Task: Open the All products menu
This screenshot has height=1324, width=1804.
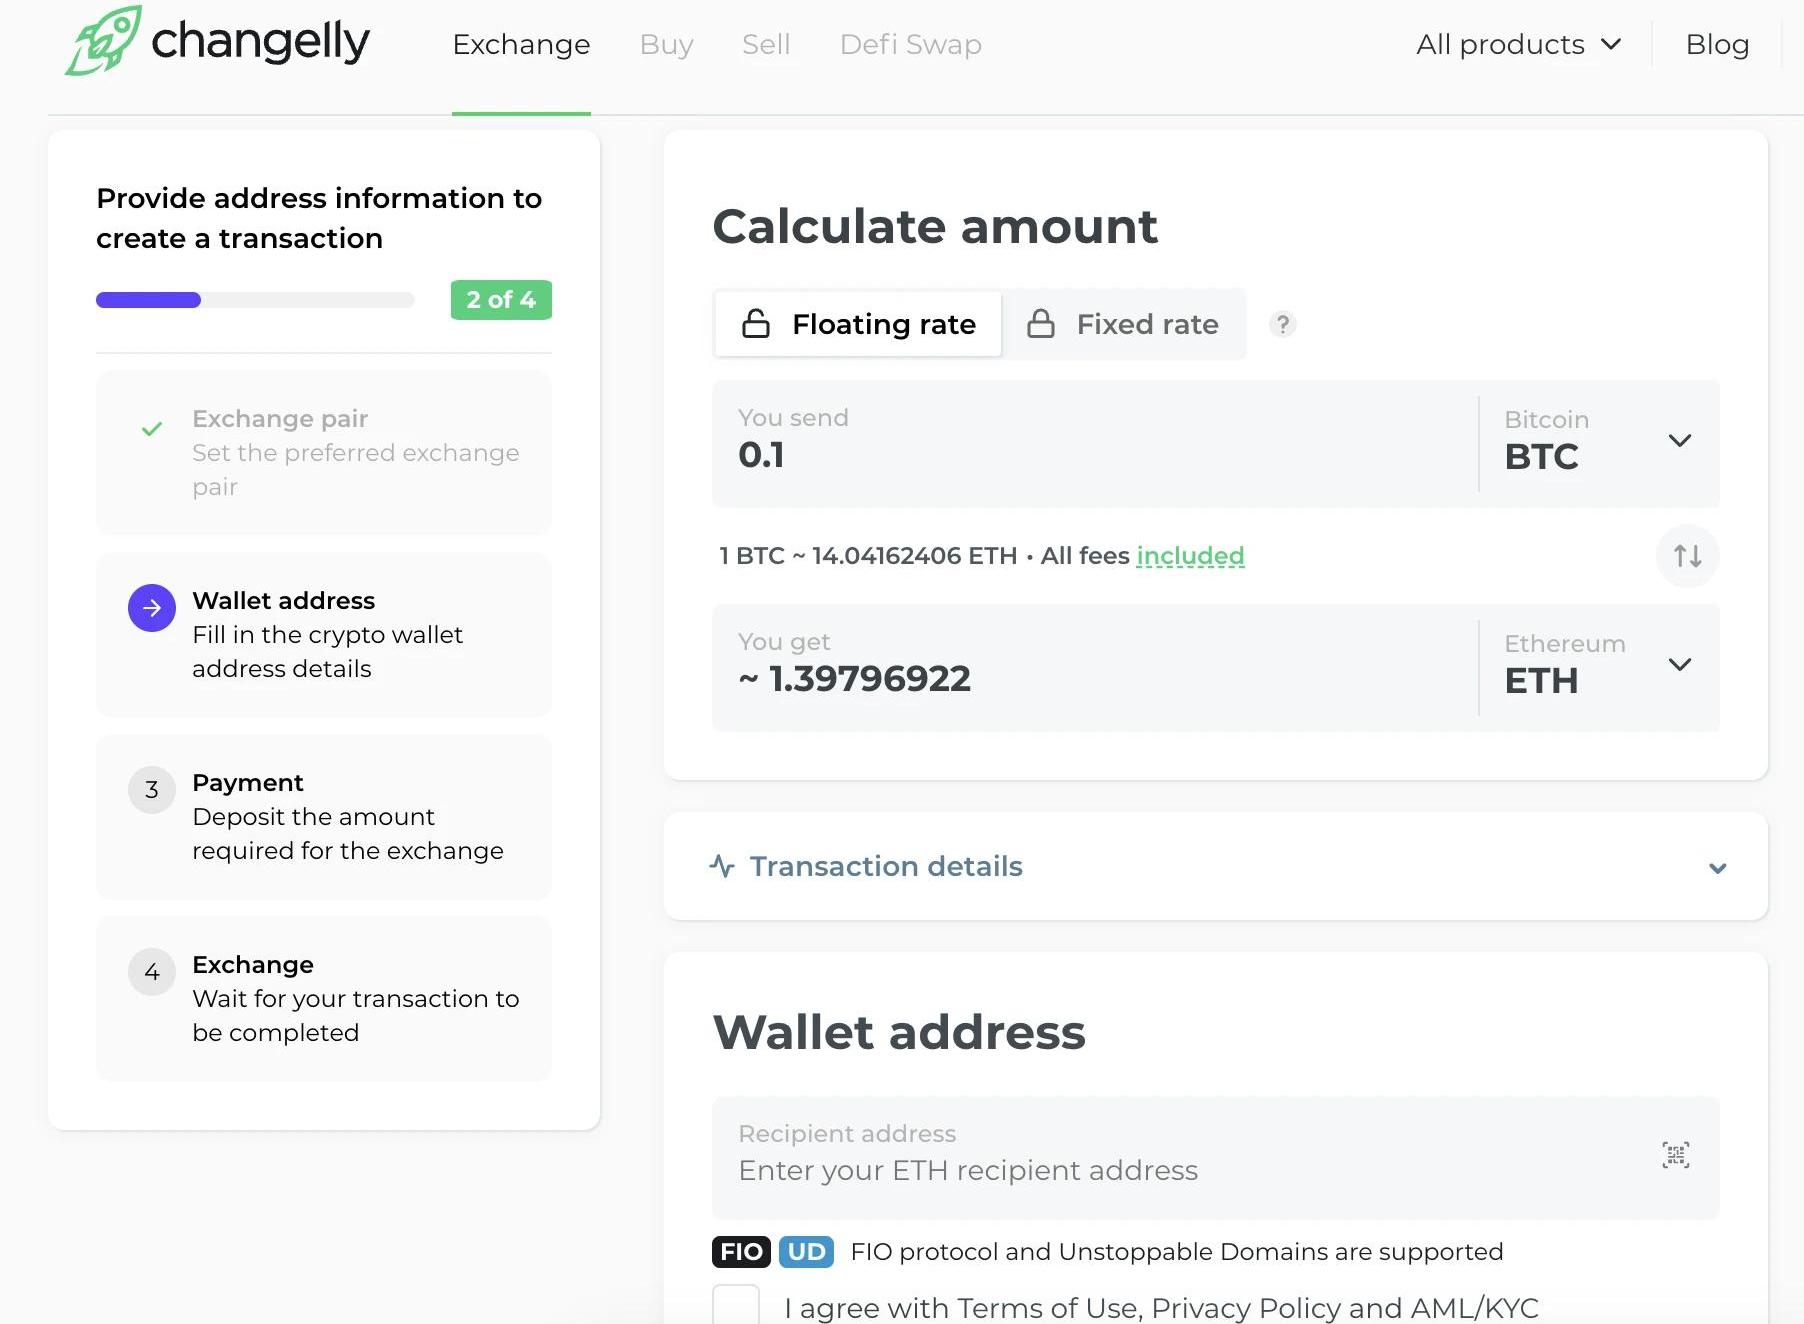Action: tap(1518, 44)
